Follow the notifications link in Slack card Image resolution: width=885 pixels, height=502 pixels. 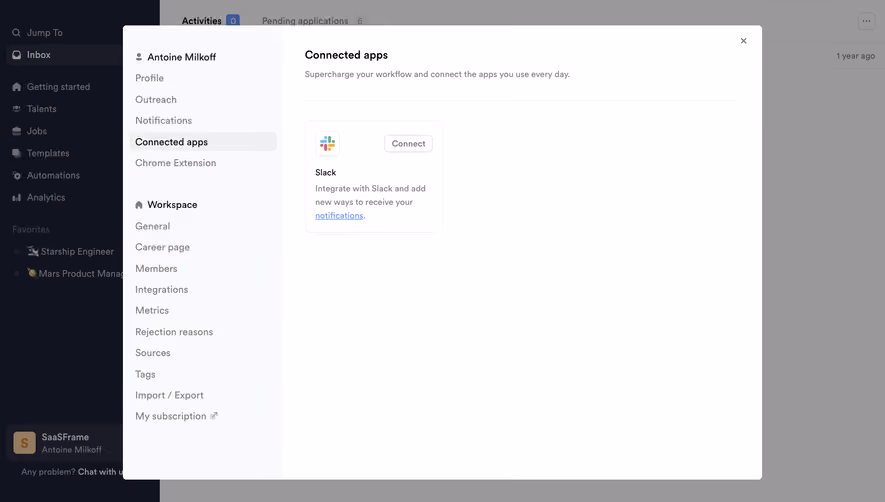point(339,216)
